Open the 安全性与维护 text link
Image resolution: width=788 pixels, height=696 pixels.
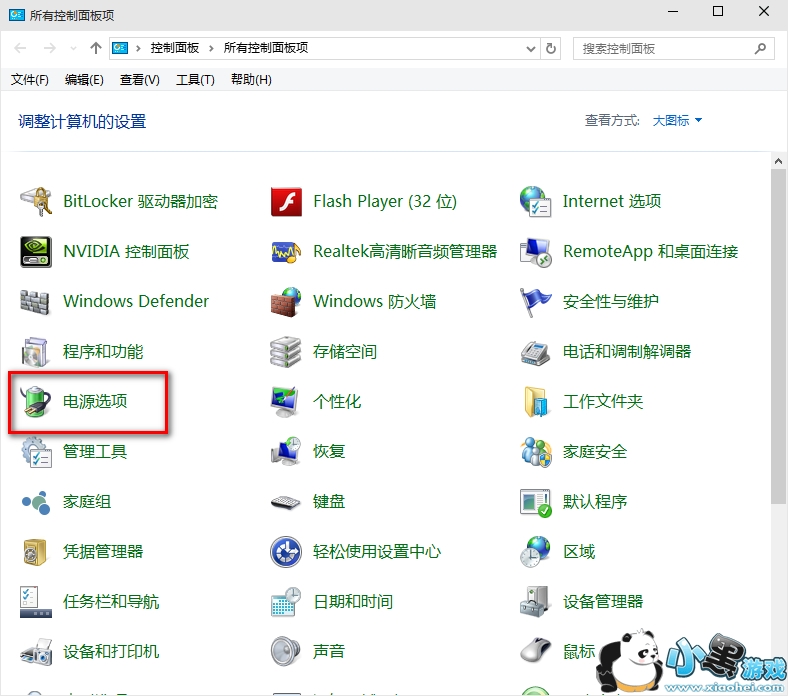611,302
